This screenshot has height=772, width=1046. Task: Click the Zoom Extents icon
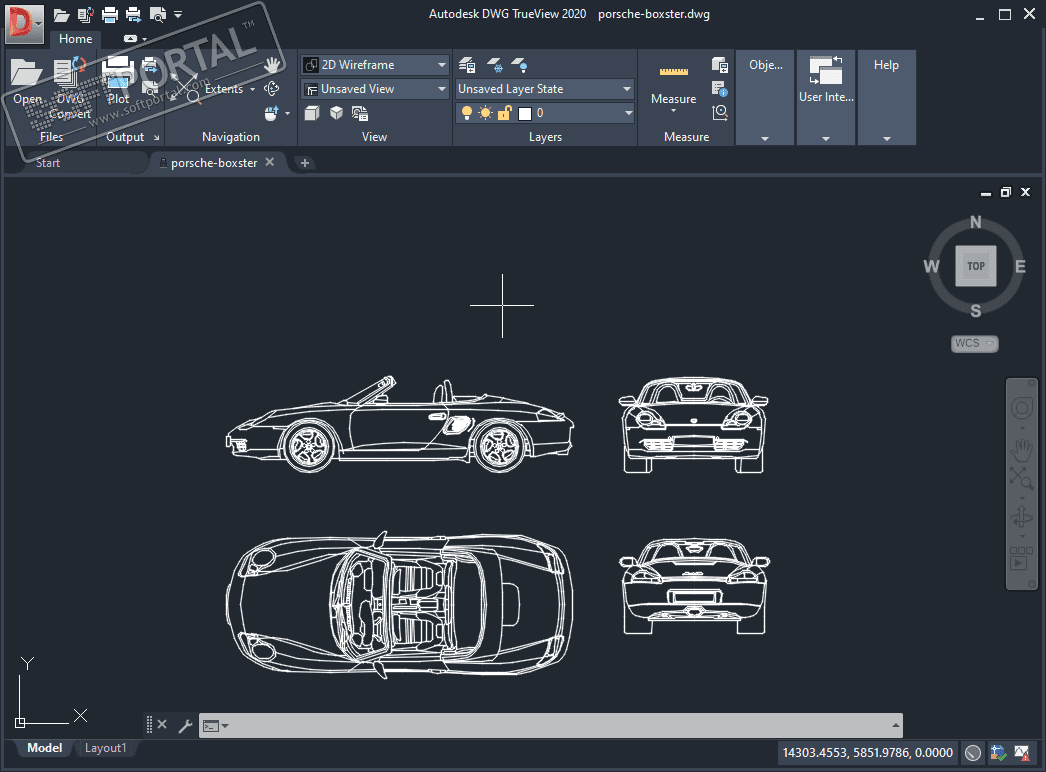coord(185,88)
